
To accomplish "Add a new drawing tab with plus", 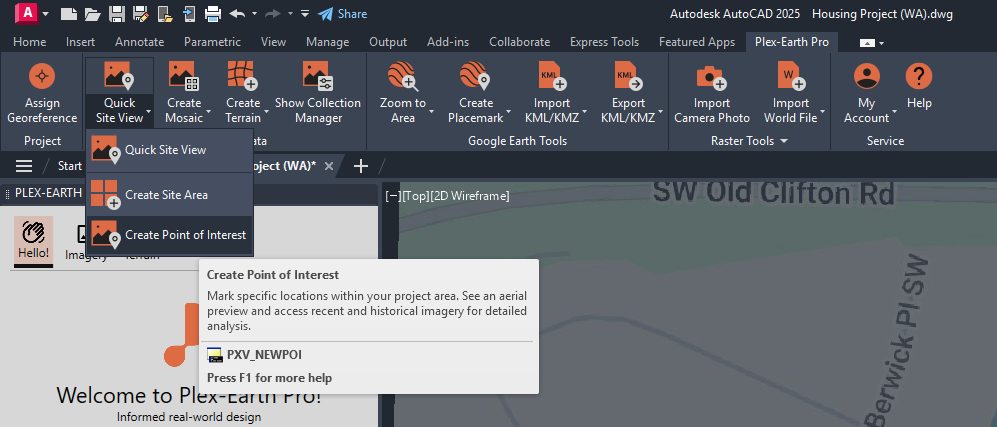I will click(361, 166).
